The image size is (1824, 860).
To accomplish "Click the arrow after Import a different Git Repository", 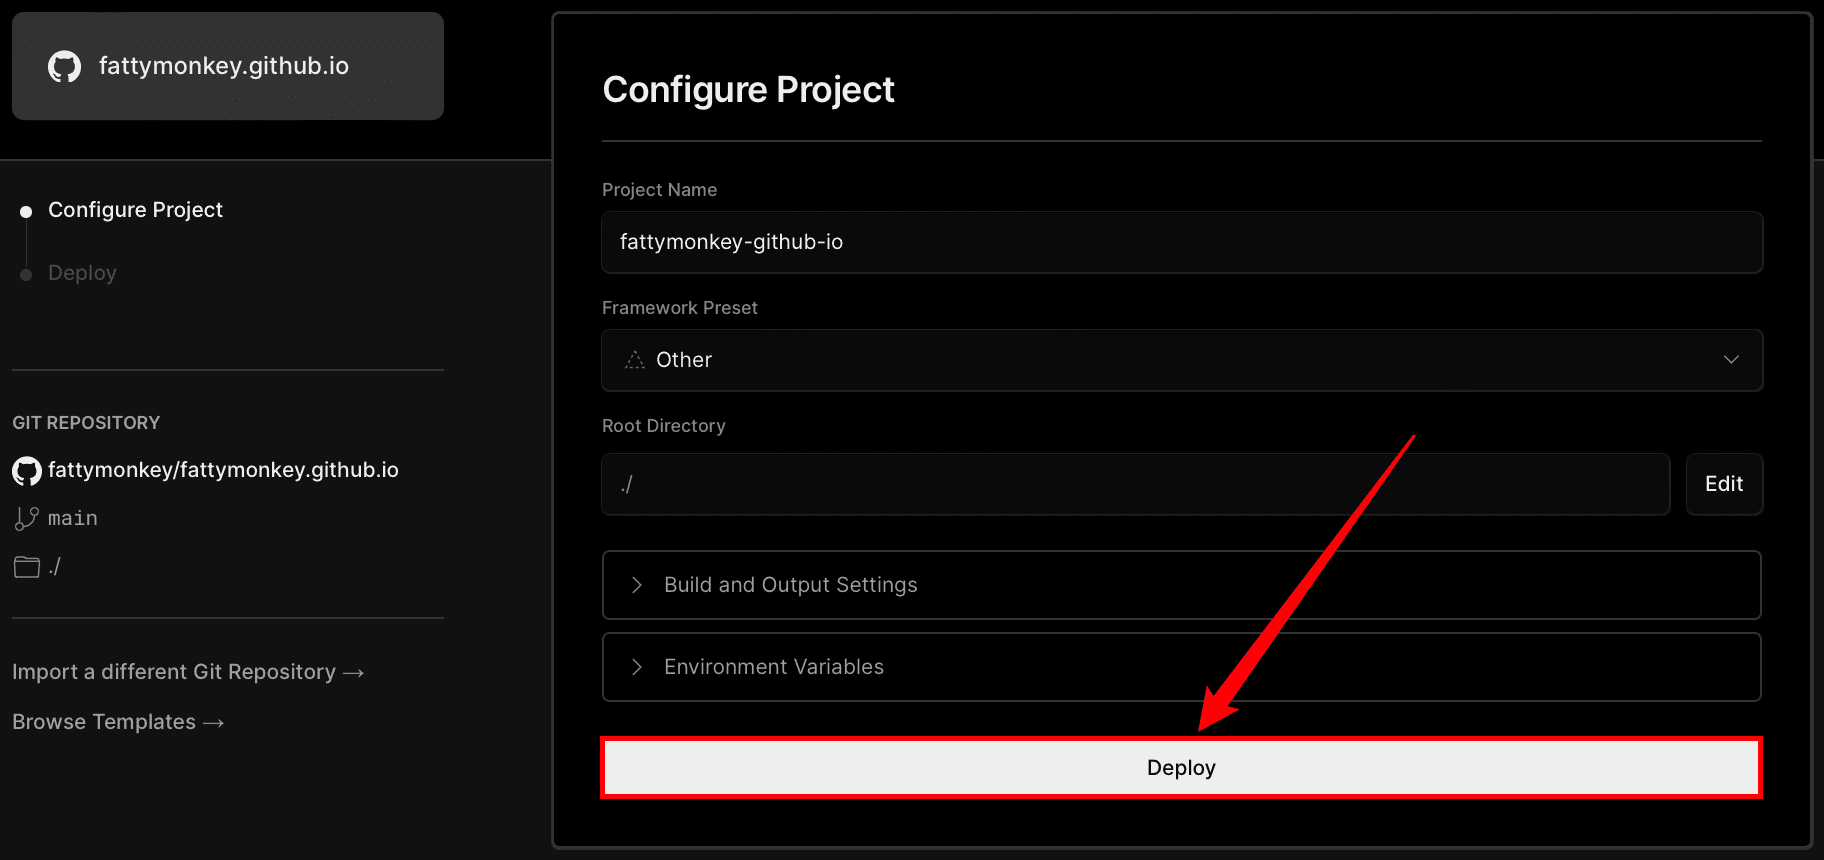I will tap(353, 673).
